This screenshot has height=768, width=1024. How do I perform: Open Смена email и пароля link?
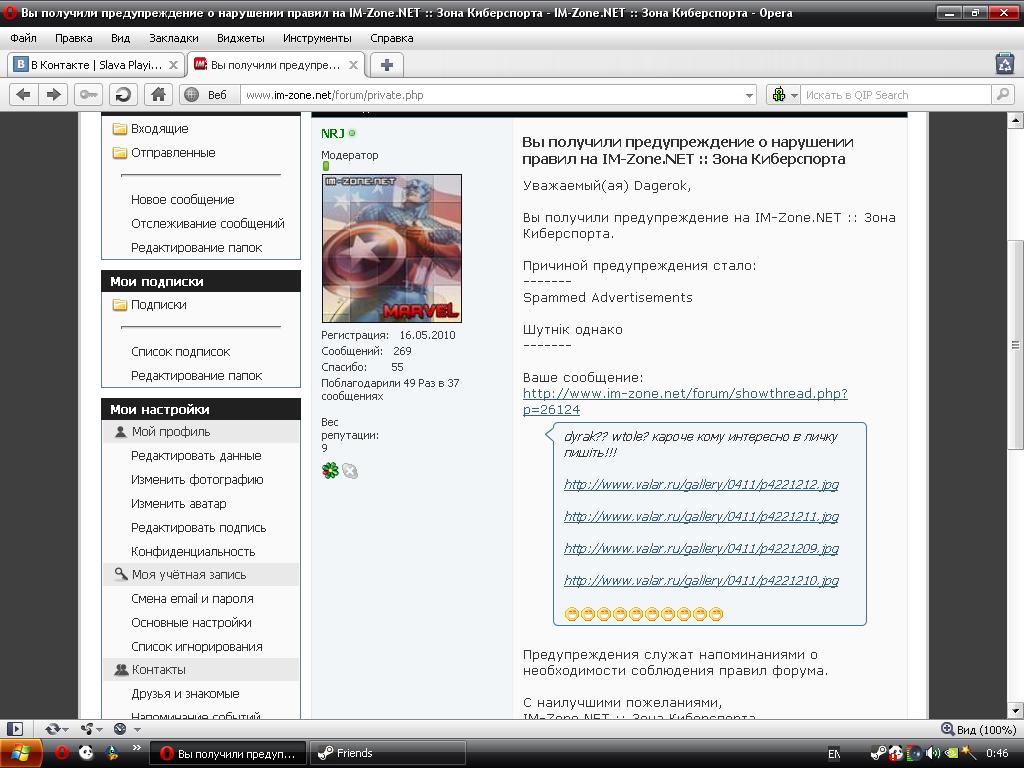[x=192, y=599]
